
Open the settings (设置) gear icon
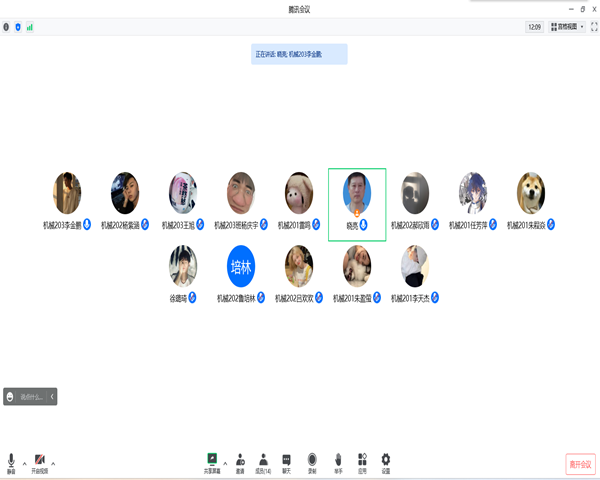[386, 463]
